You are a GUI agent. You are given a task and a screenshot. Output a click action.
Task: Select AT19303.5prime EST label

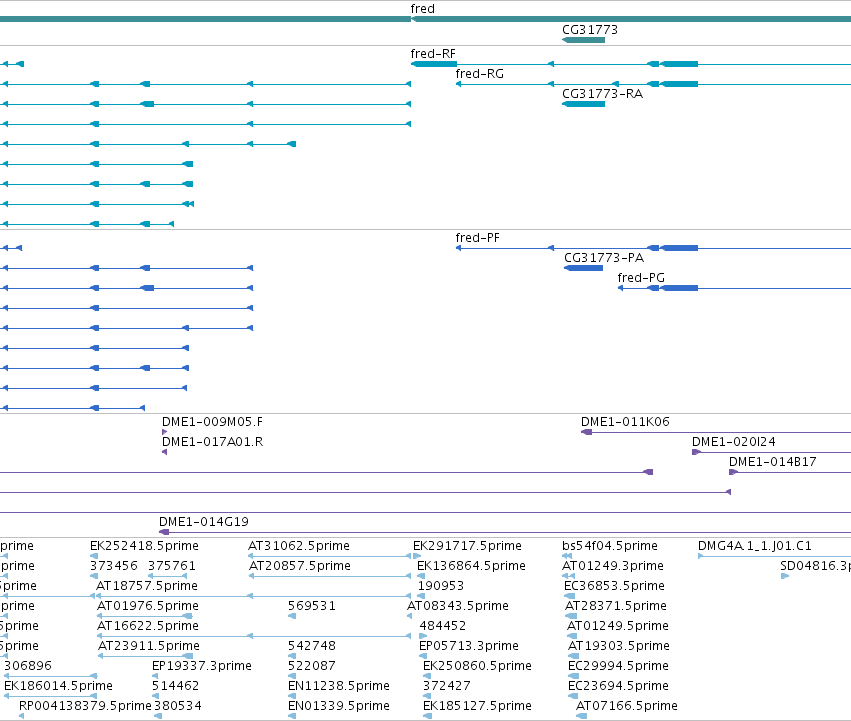619,646
